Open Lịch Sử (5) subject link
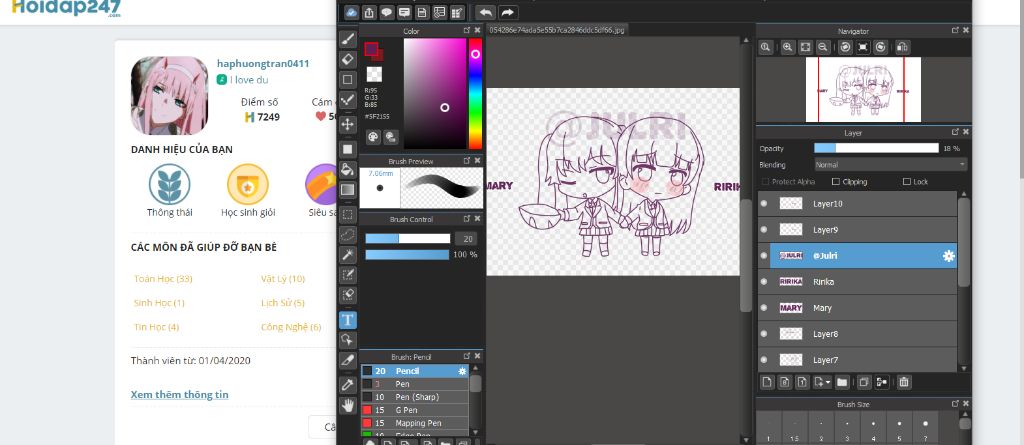The height and width of the screenshot is (445, 1024). click(x=283, y=303)
